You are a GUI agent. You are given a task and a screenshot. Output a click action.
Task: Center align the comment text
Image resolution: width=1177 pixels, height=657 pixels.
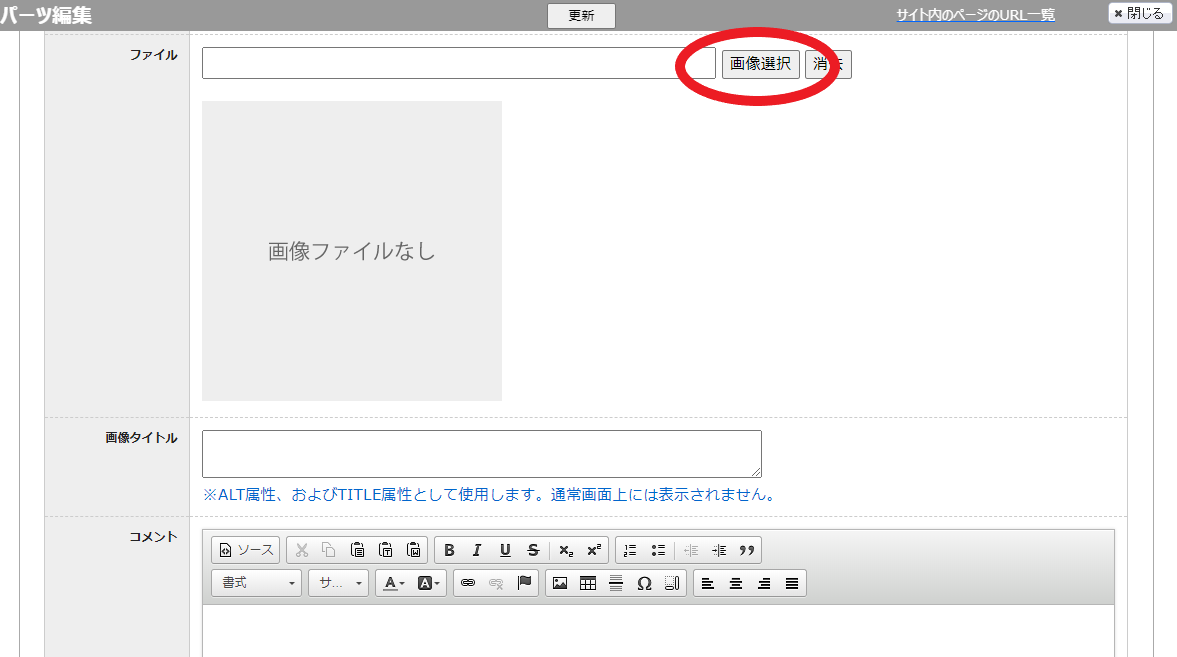[736, 583]
